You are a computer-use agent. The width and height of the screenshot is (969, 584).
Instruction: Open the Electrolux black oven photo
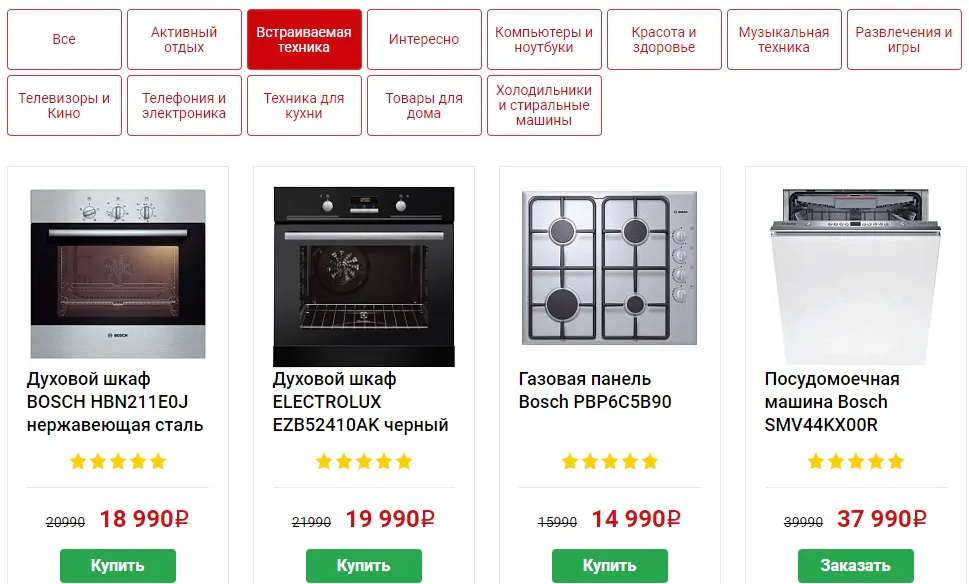coord(364,276)
